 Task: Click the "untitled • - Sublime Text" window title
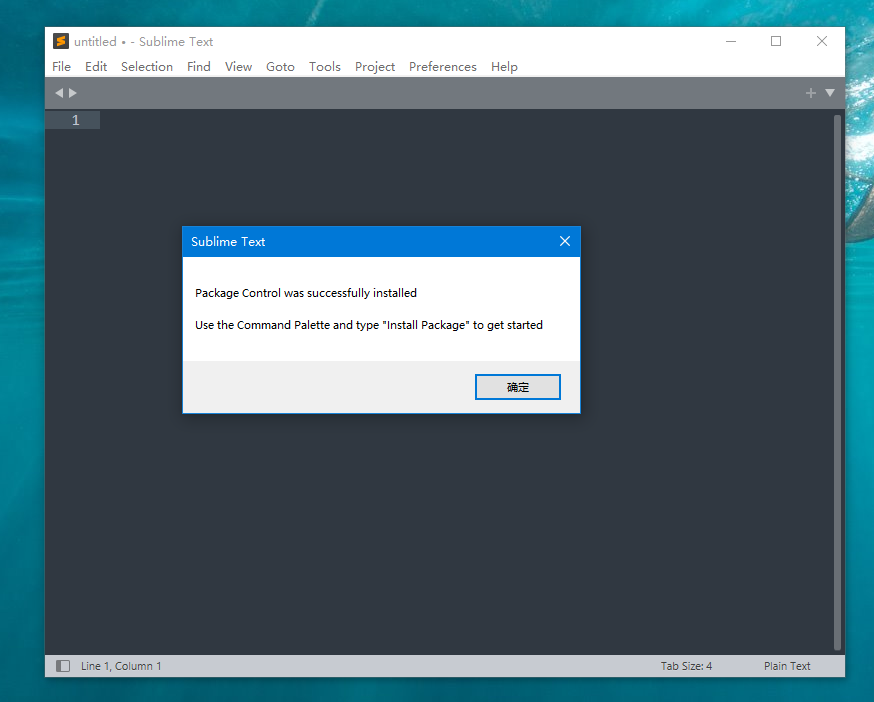pos(143,42)
